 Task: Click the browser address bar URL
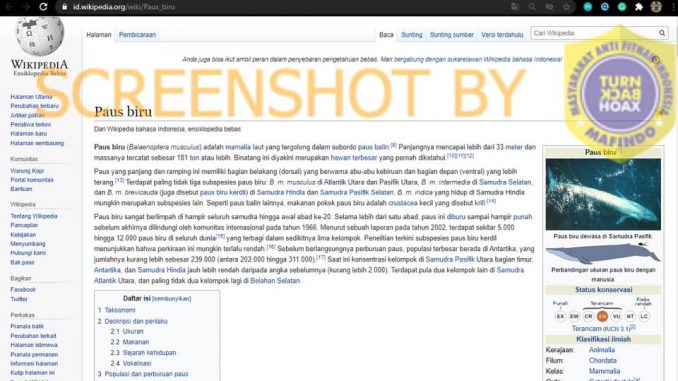(124, 7)
